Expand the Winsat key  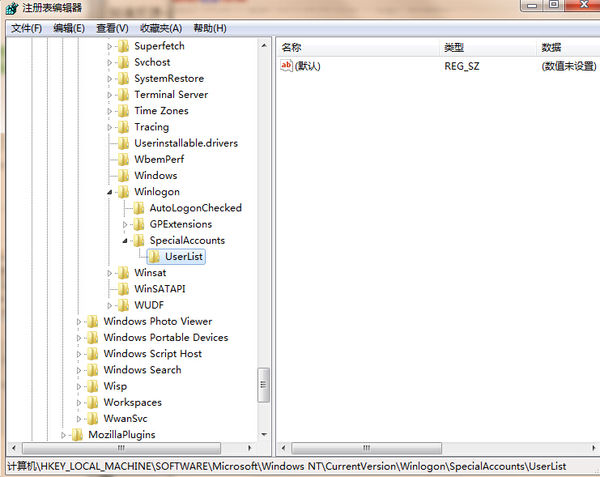(x=109, y=273)
